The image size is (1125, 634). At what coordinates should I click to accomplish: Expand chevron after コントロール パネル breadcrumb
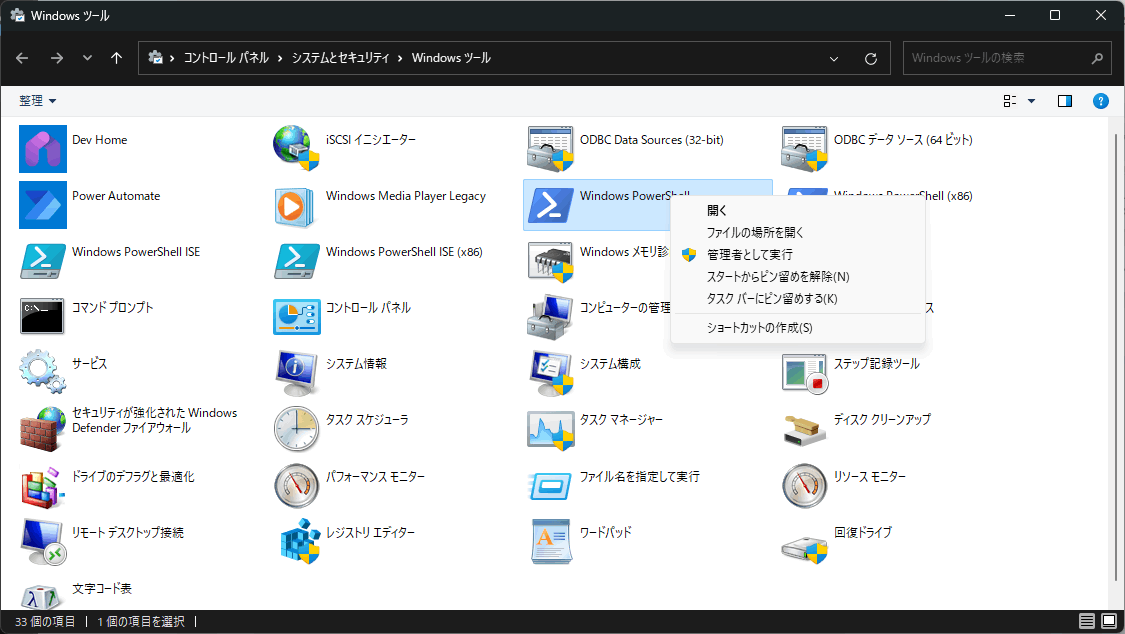pos(279,58)
